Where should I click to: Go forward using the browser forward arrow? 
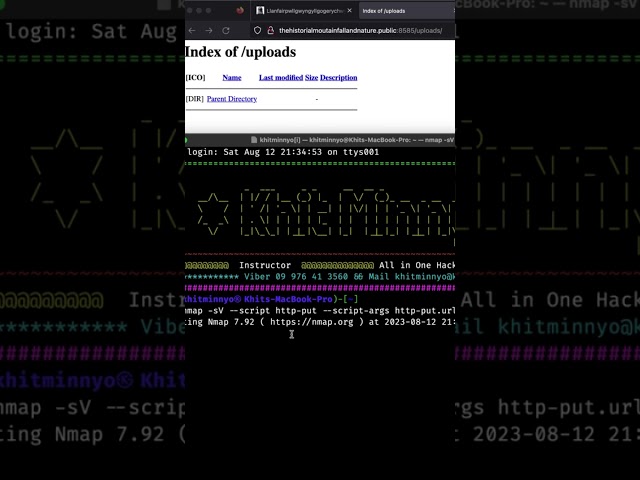tap(209, 31)
